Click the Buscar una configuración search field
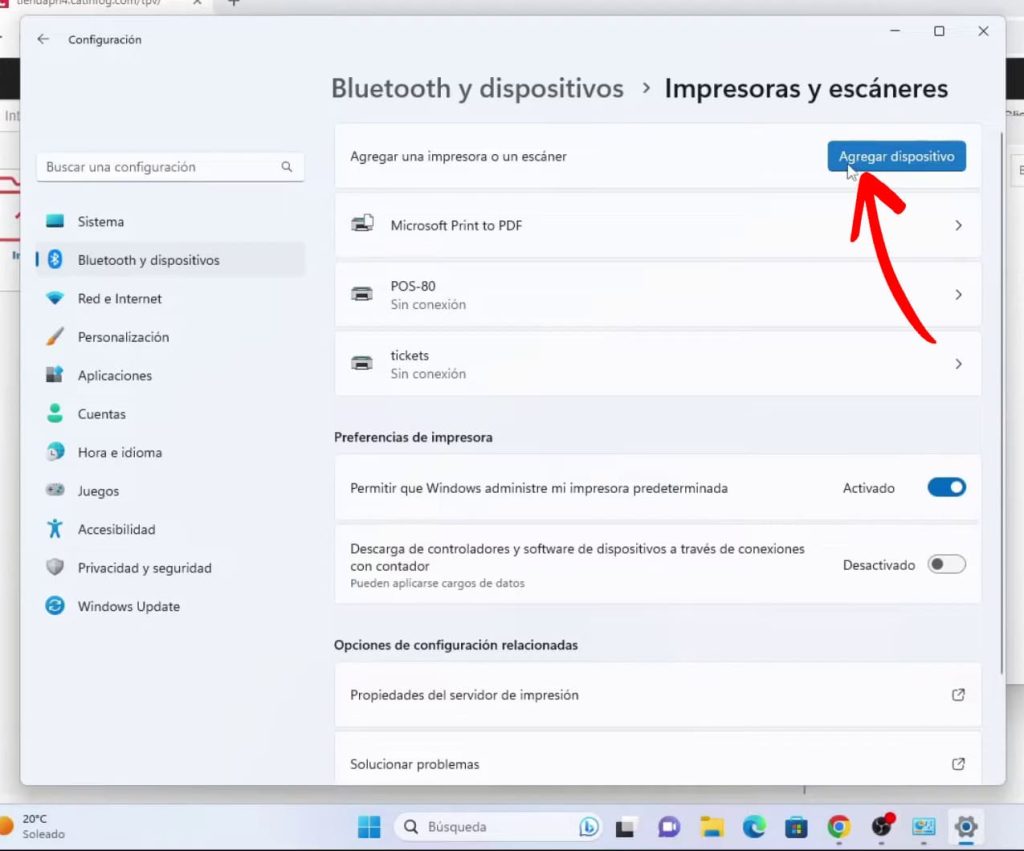 click(160, 167)
